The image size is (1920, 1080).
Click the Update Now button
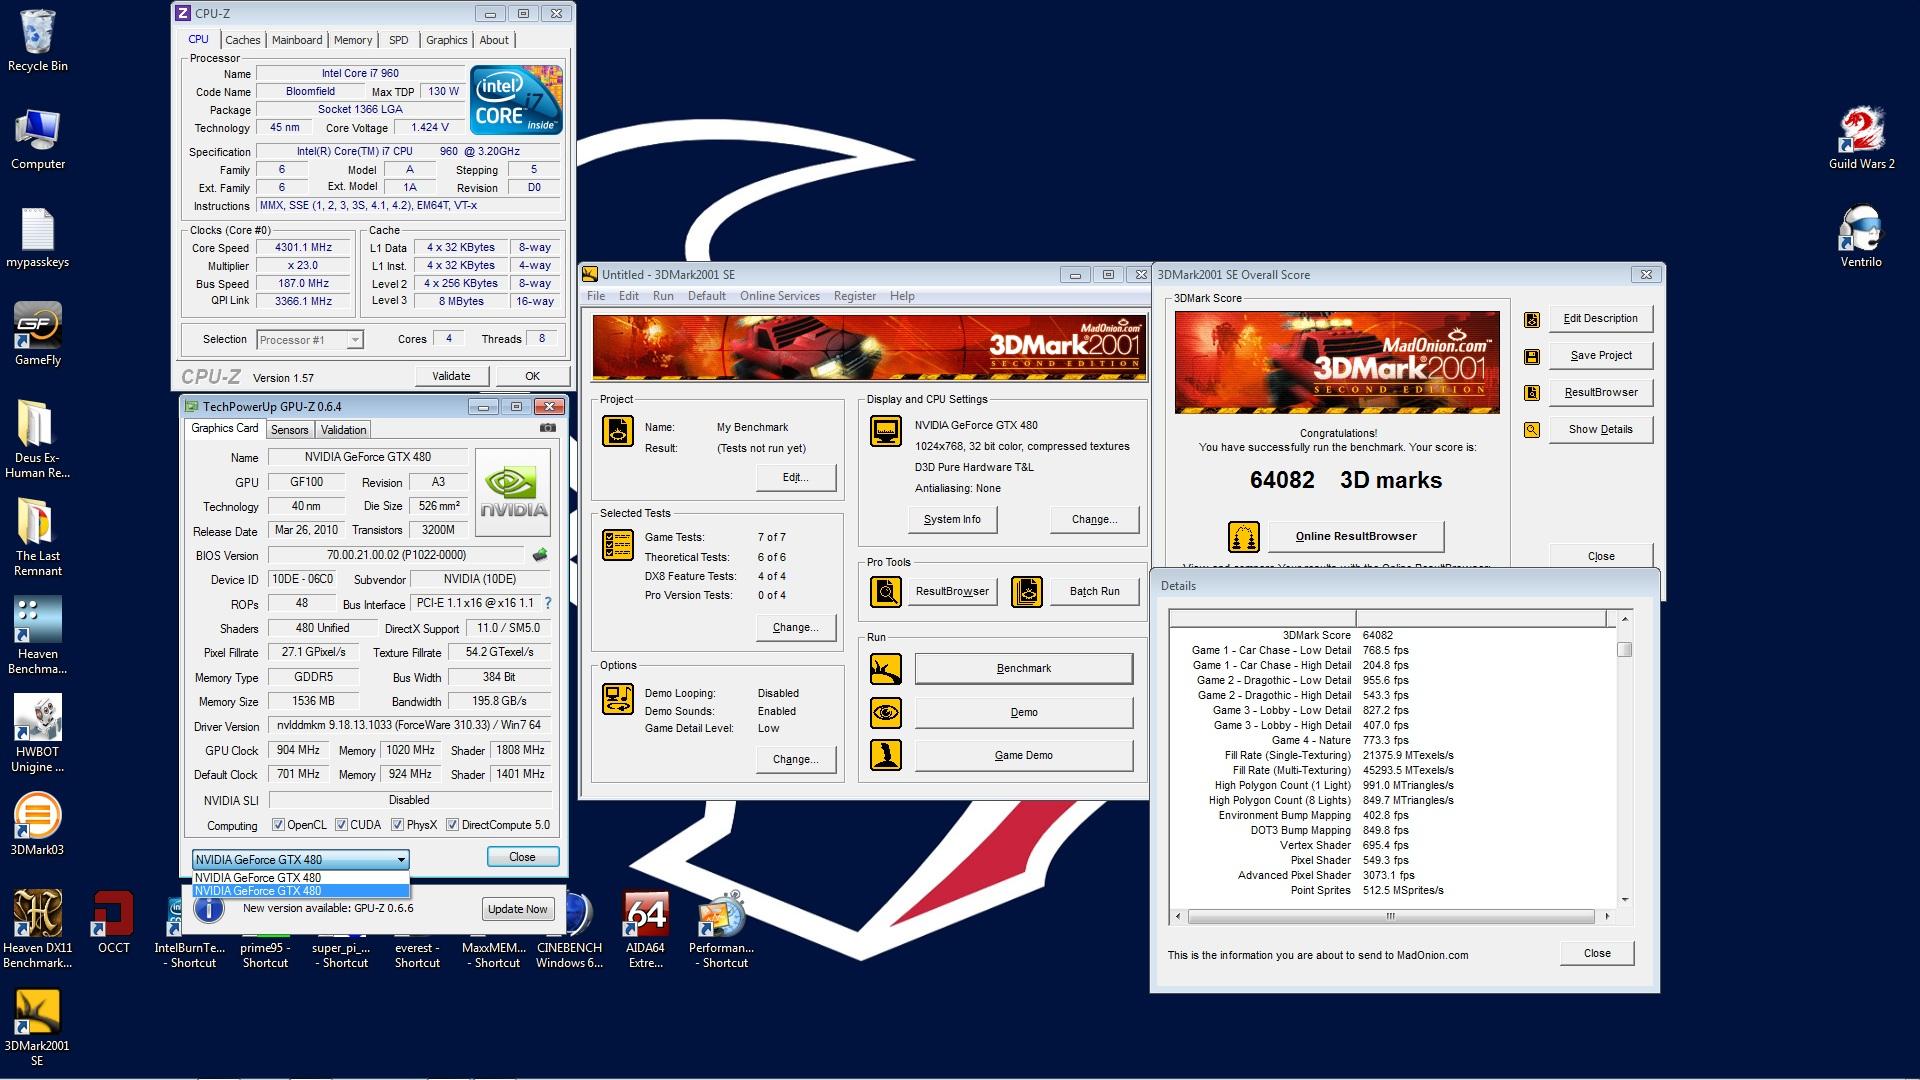(517, 909)
